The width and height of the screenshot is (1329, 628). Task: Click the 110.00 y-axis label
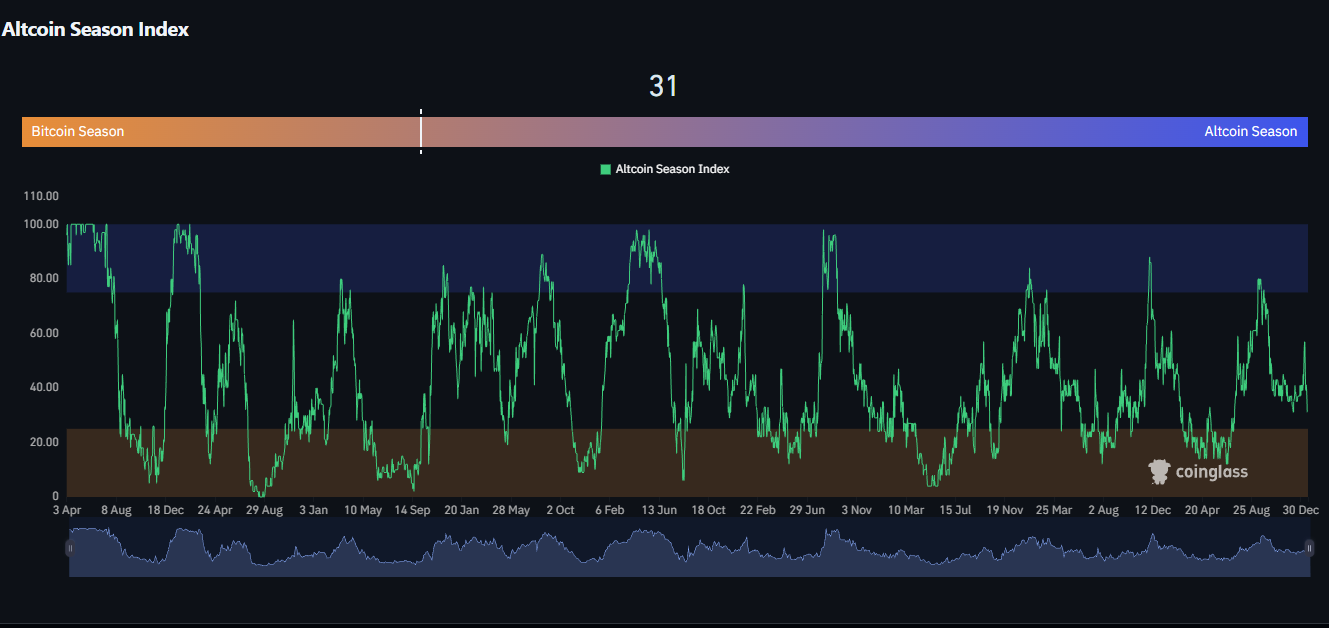pyautogui.click(x=41, y=196)
